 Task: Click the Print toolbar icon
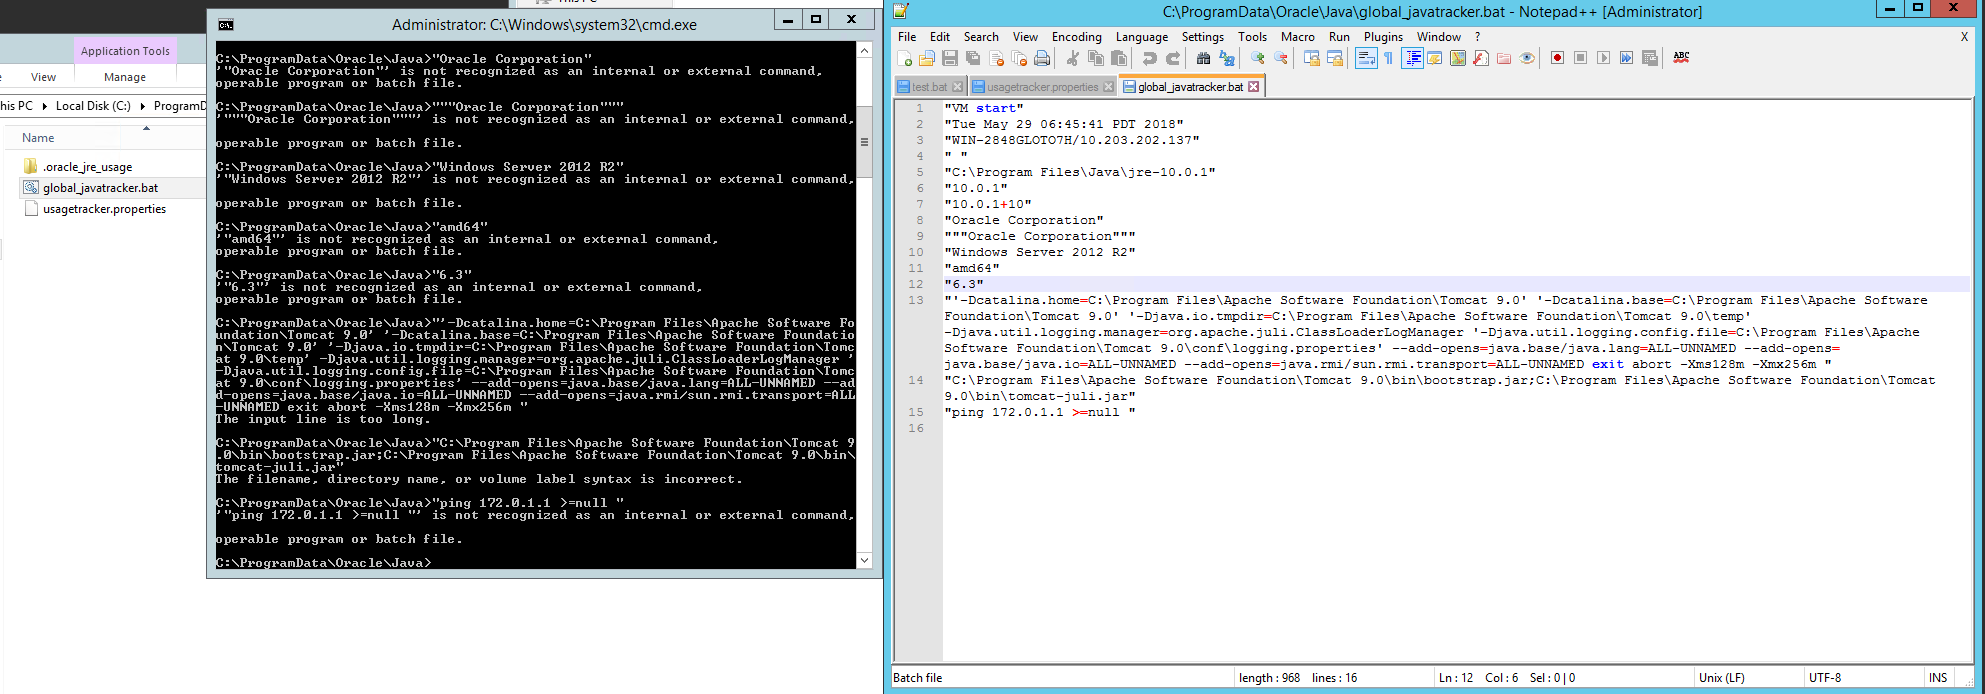tap(1042, 59)
